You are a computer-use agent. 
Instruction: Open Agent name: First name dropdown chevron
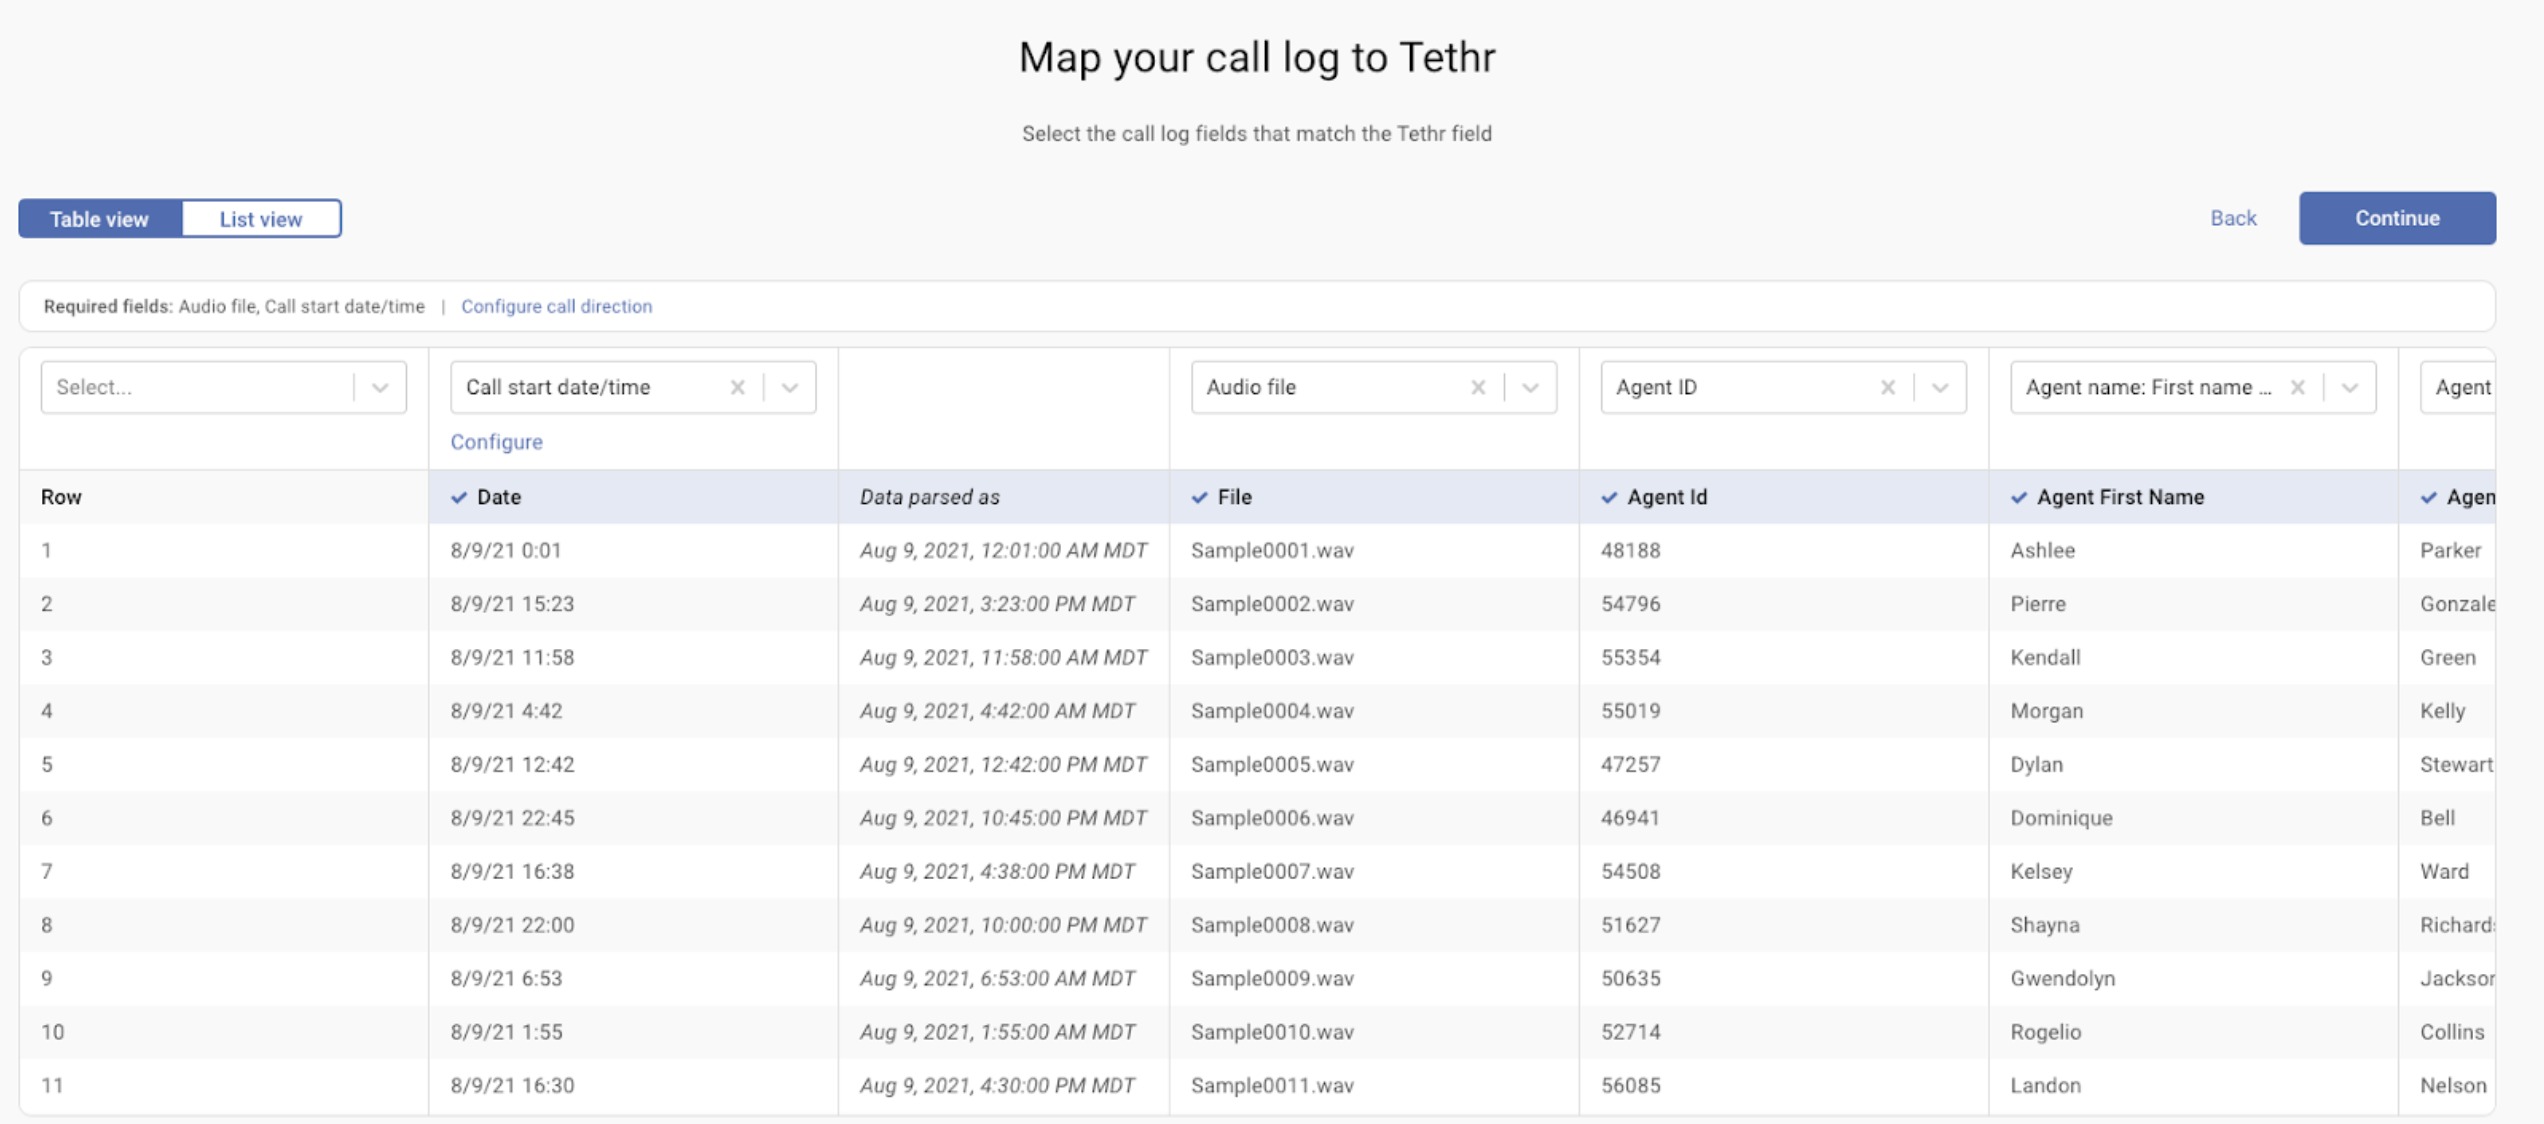[2349, 387]
